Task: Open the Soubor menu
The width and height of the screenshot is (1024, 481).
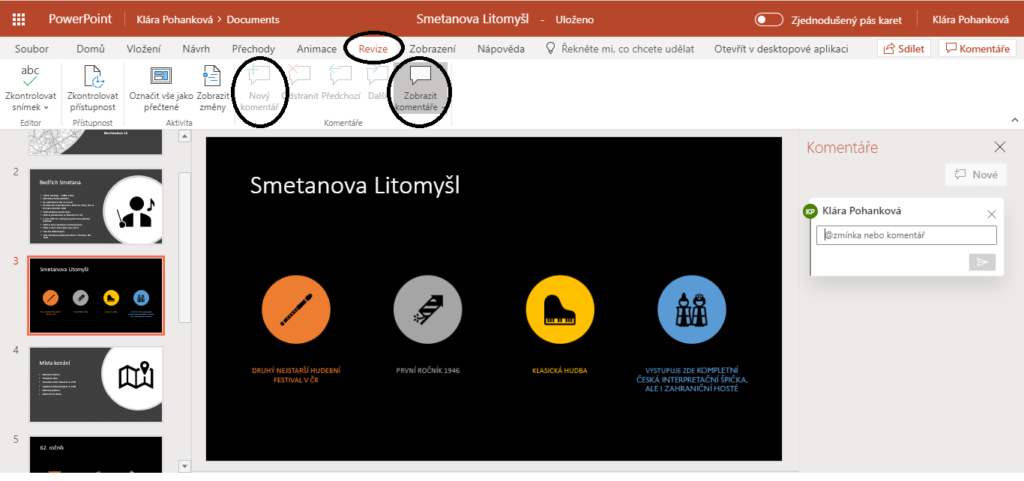Action: click(x=33, y=48)
